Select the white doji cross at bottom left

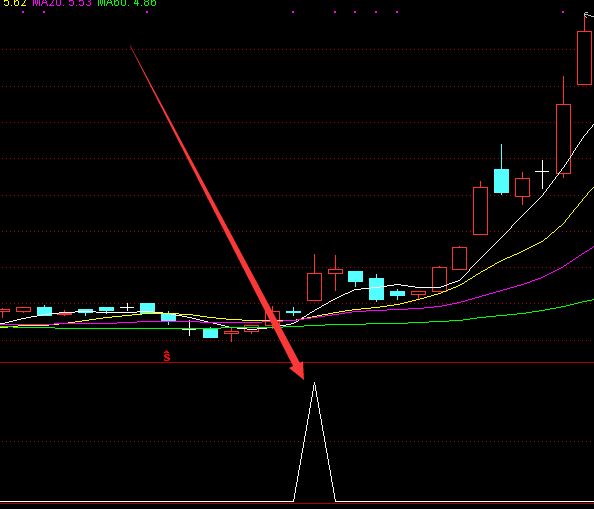click(x=189, y=328)
